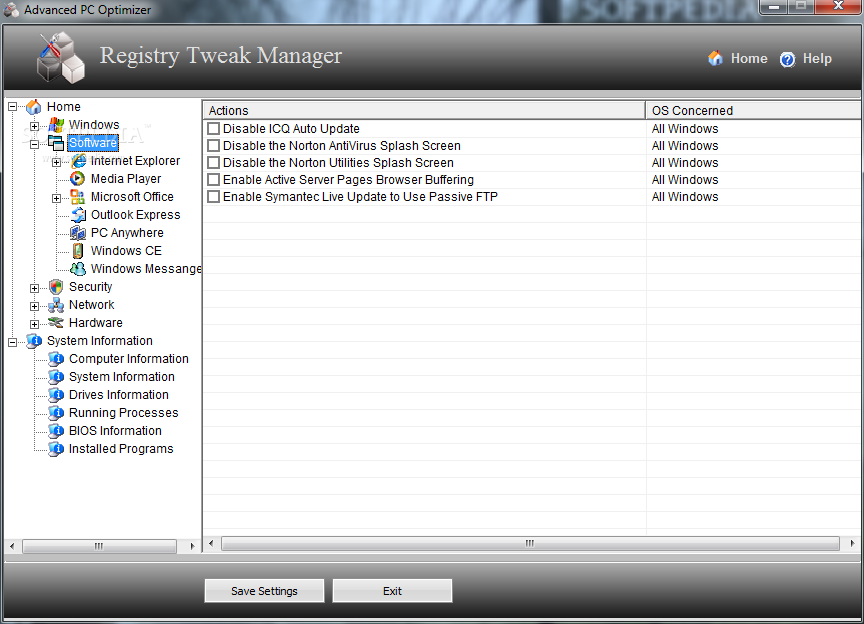The width and height of the screenshot is (864, 624).
Task: Collapse the Home root node
Action: pos(12,106)
